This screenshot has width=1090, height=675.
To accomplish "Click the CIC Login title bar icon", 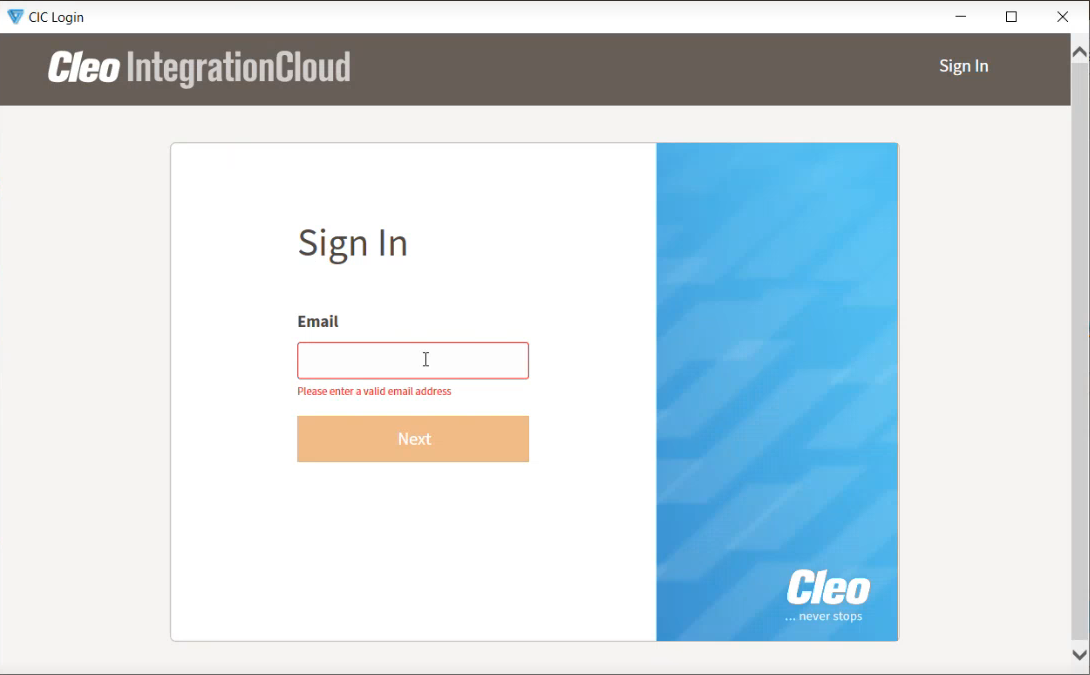I will pos(15,17).
